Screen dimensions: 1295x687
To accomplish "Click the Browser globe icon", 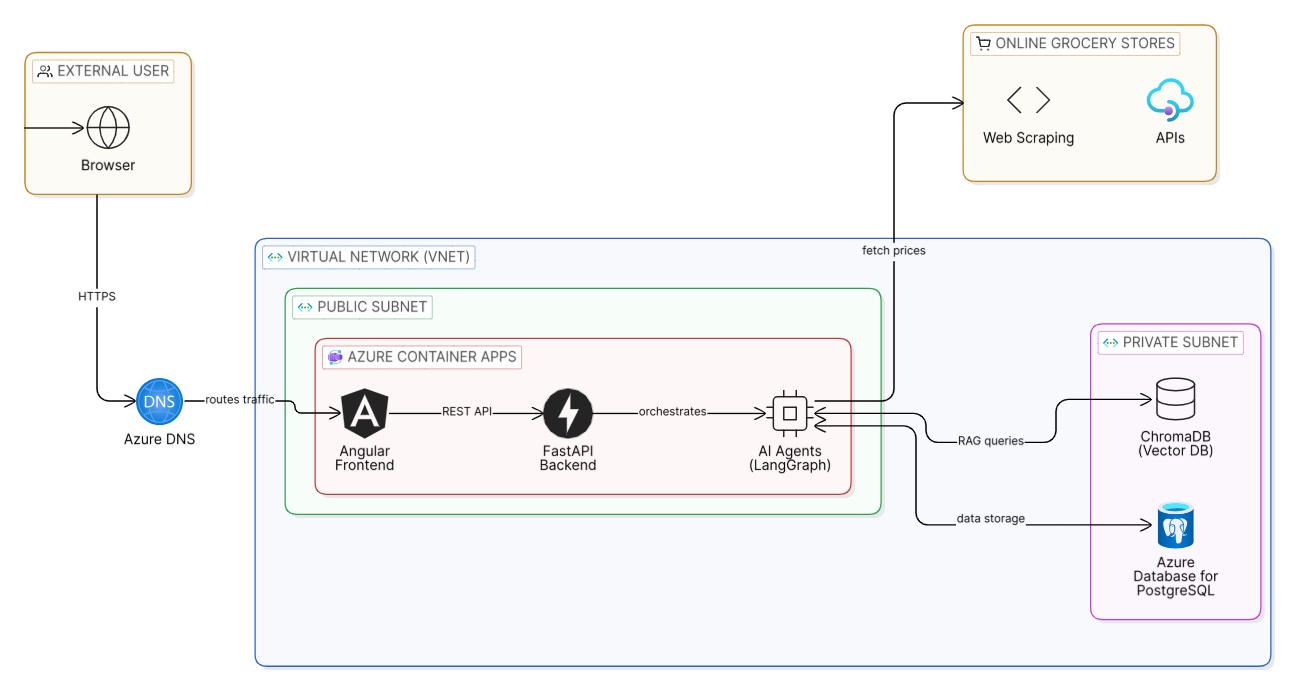I will point(108,128).
